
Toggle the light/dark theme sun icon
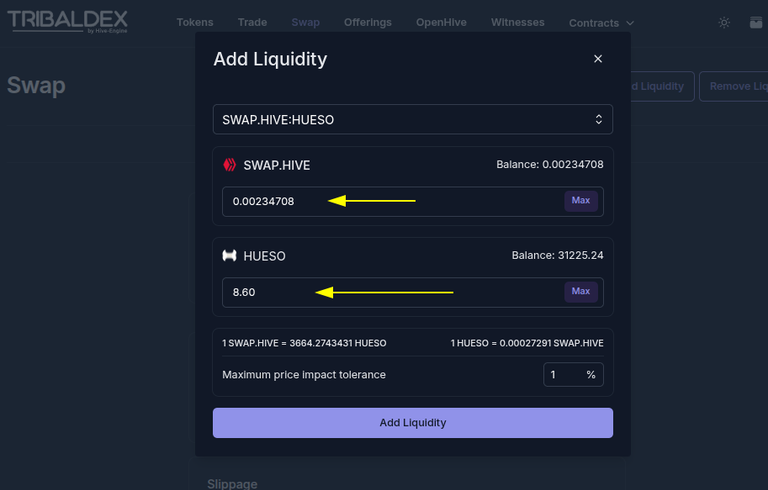pos(724,23)
